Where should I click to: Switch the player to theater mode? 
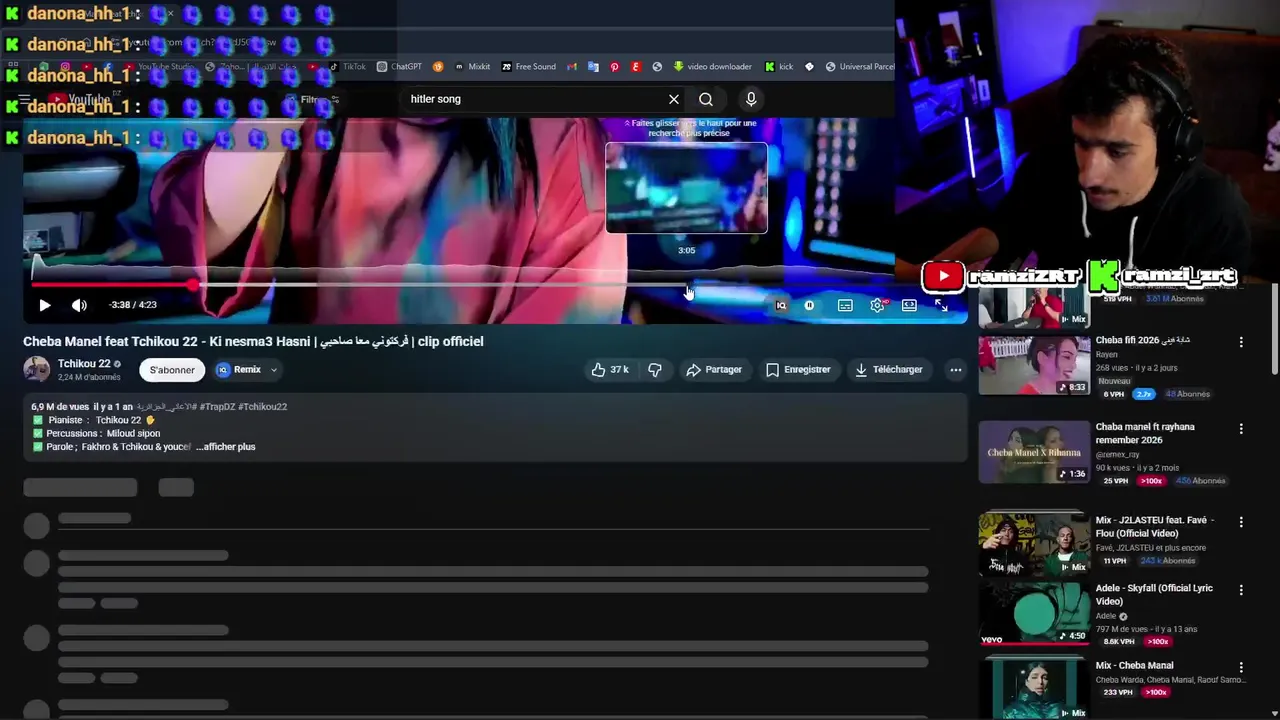click(909, 305)
